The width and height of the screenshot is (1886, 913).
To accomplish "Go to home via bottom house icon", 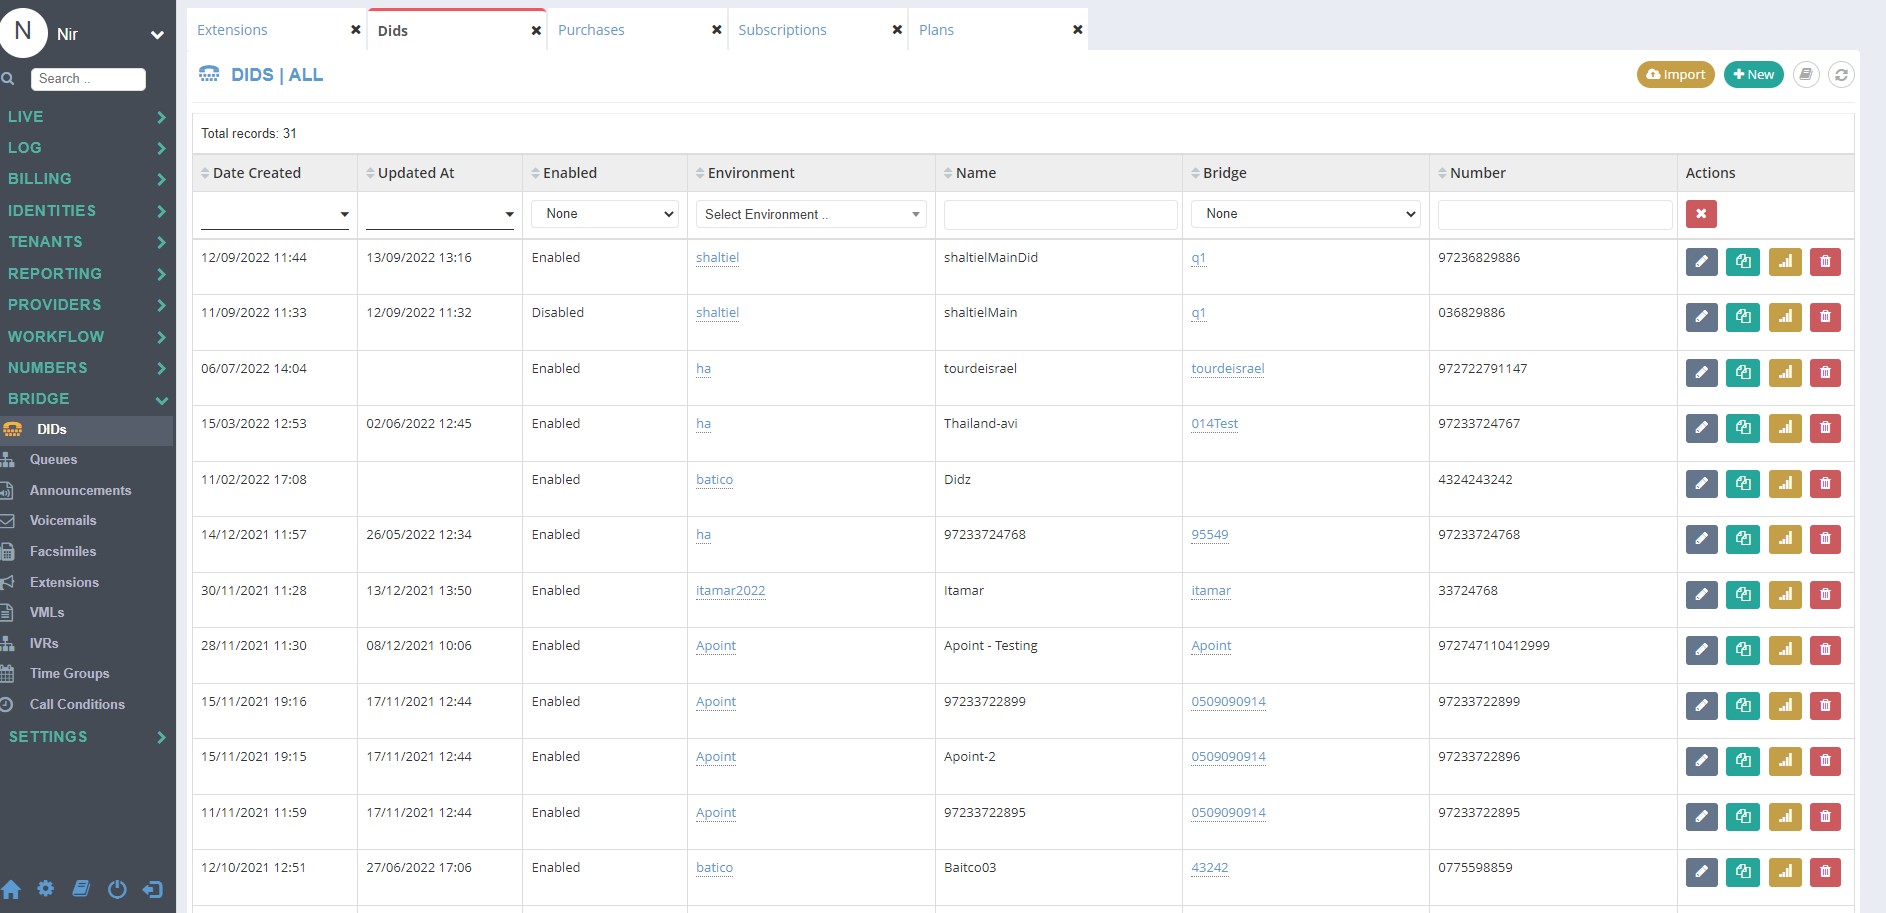I will (x=11, y=889).
